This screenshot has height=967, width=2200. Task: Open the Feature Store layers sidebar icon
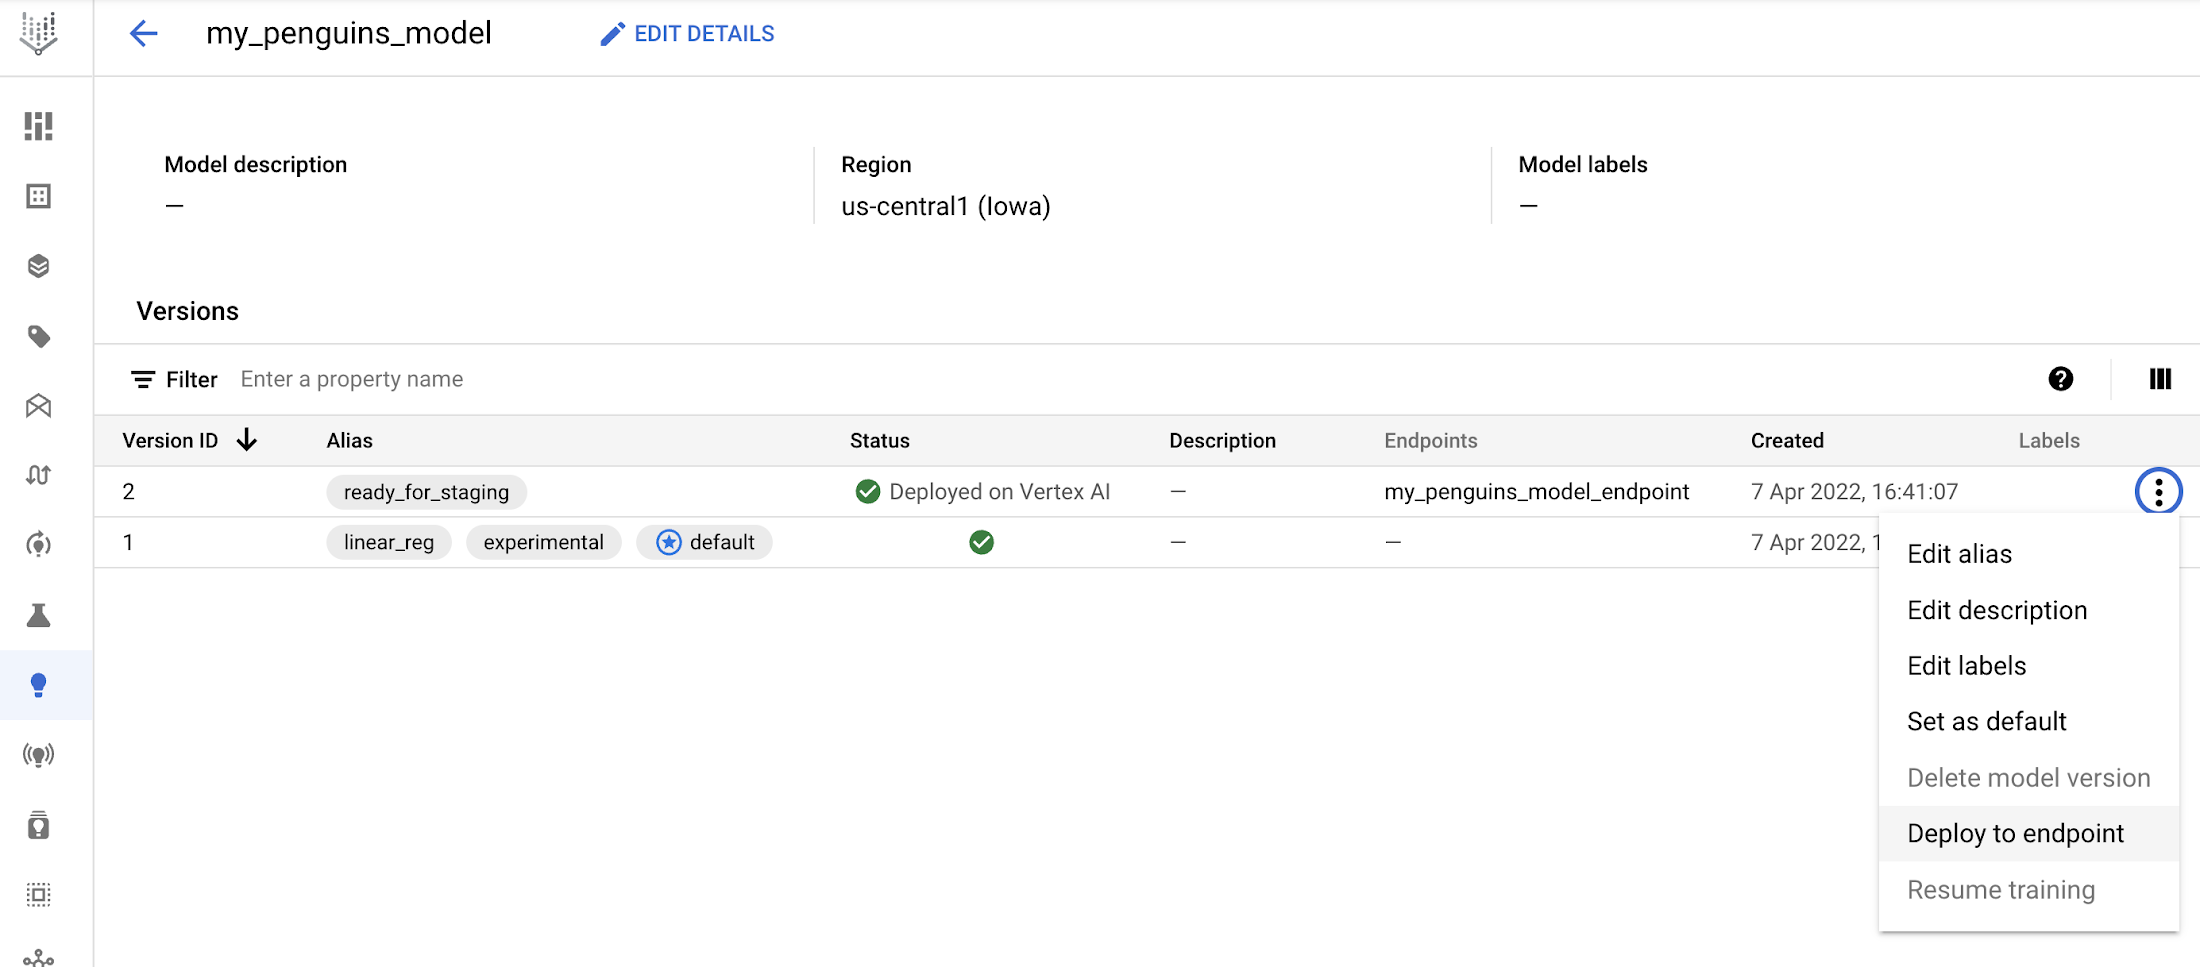click(39, 266)
